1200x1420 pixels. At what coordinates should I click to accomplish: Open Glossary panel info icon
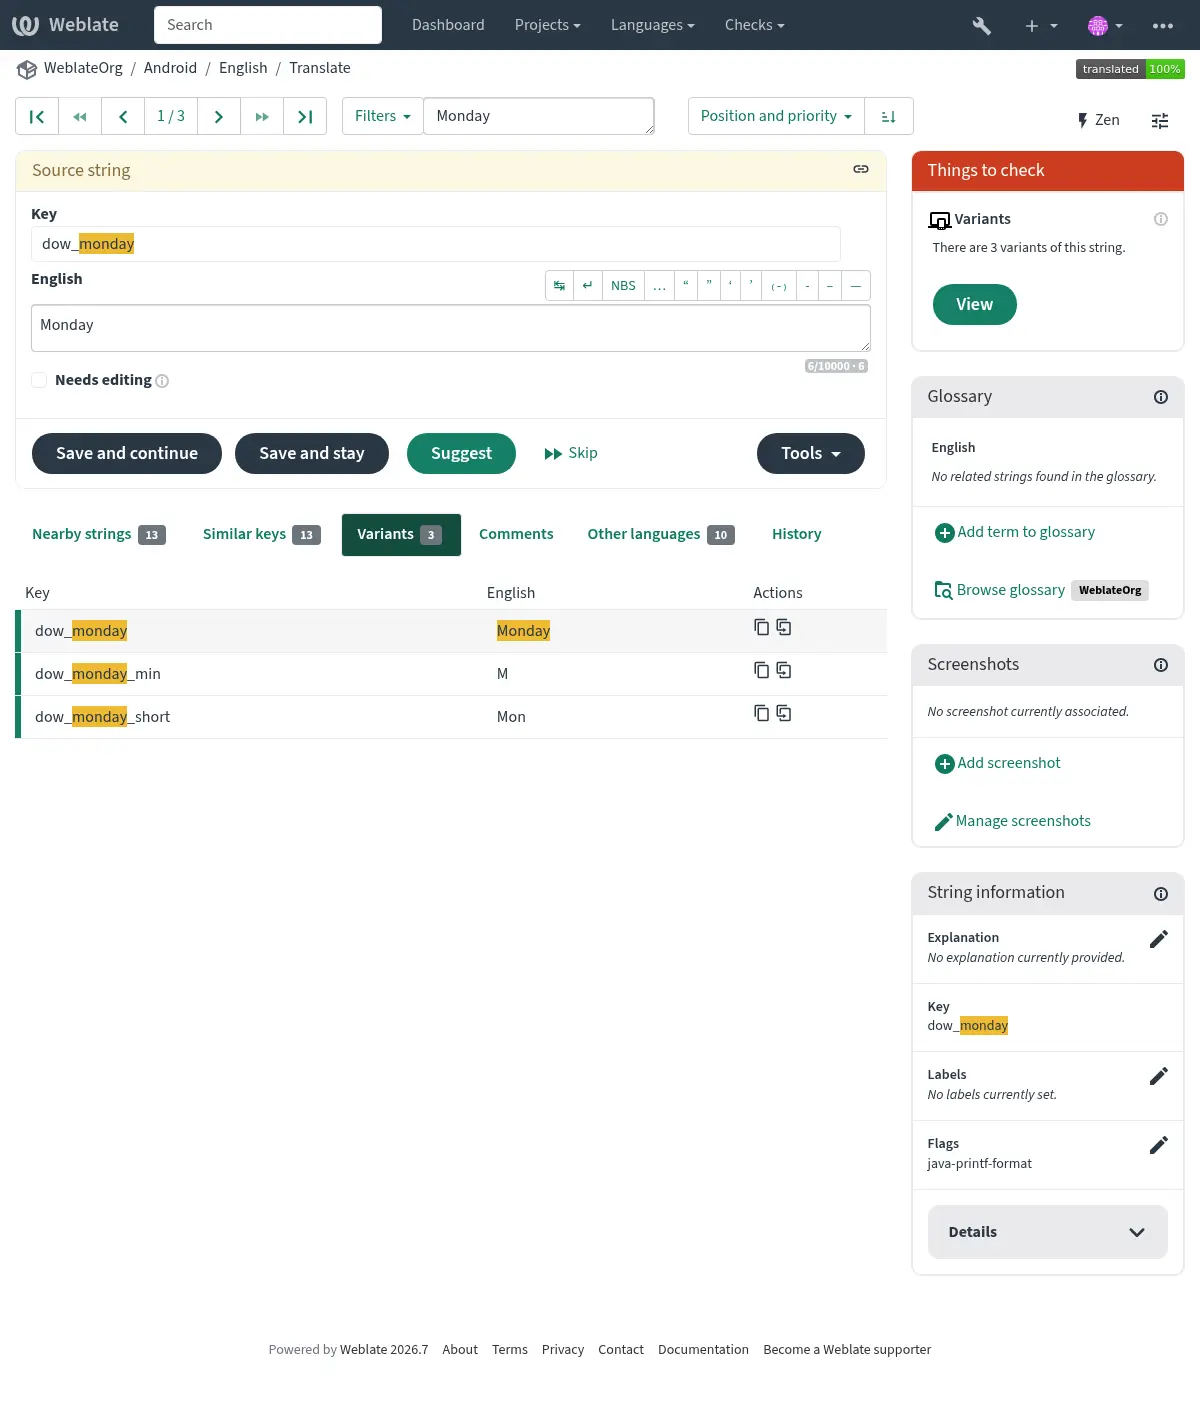[1161, 397]
